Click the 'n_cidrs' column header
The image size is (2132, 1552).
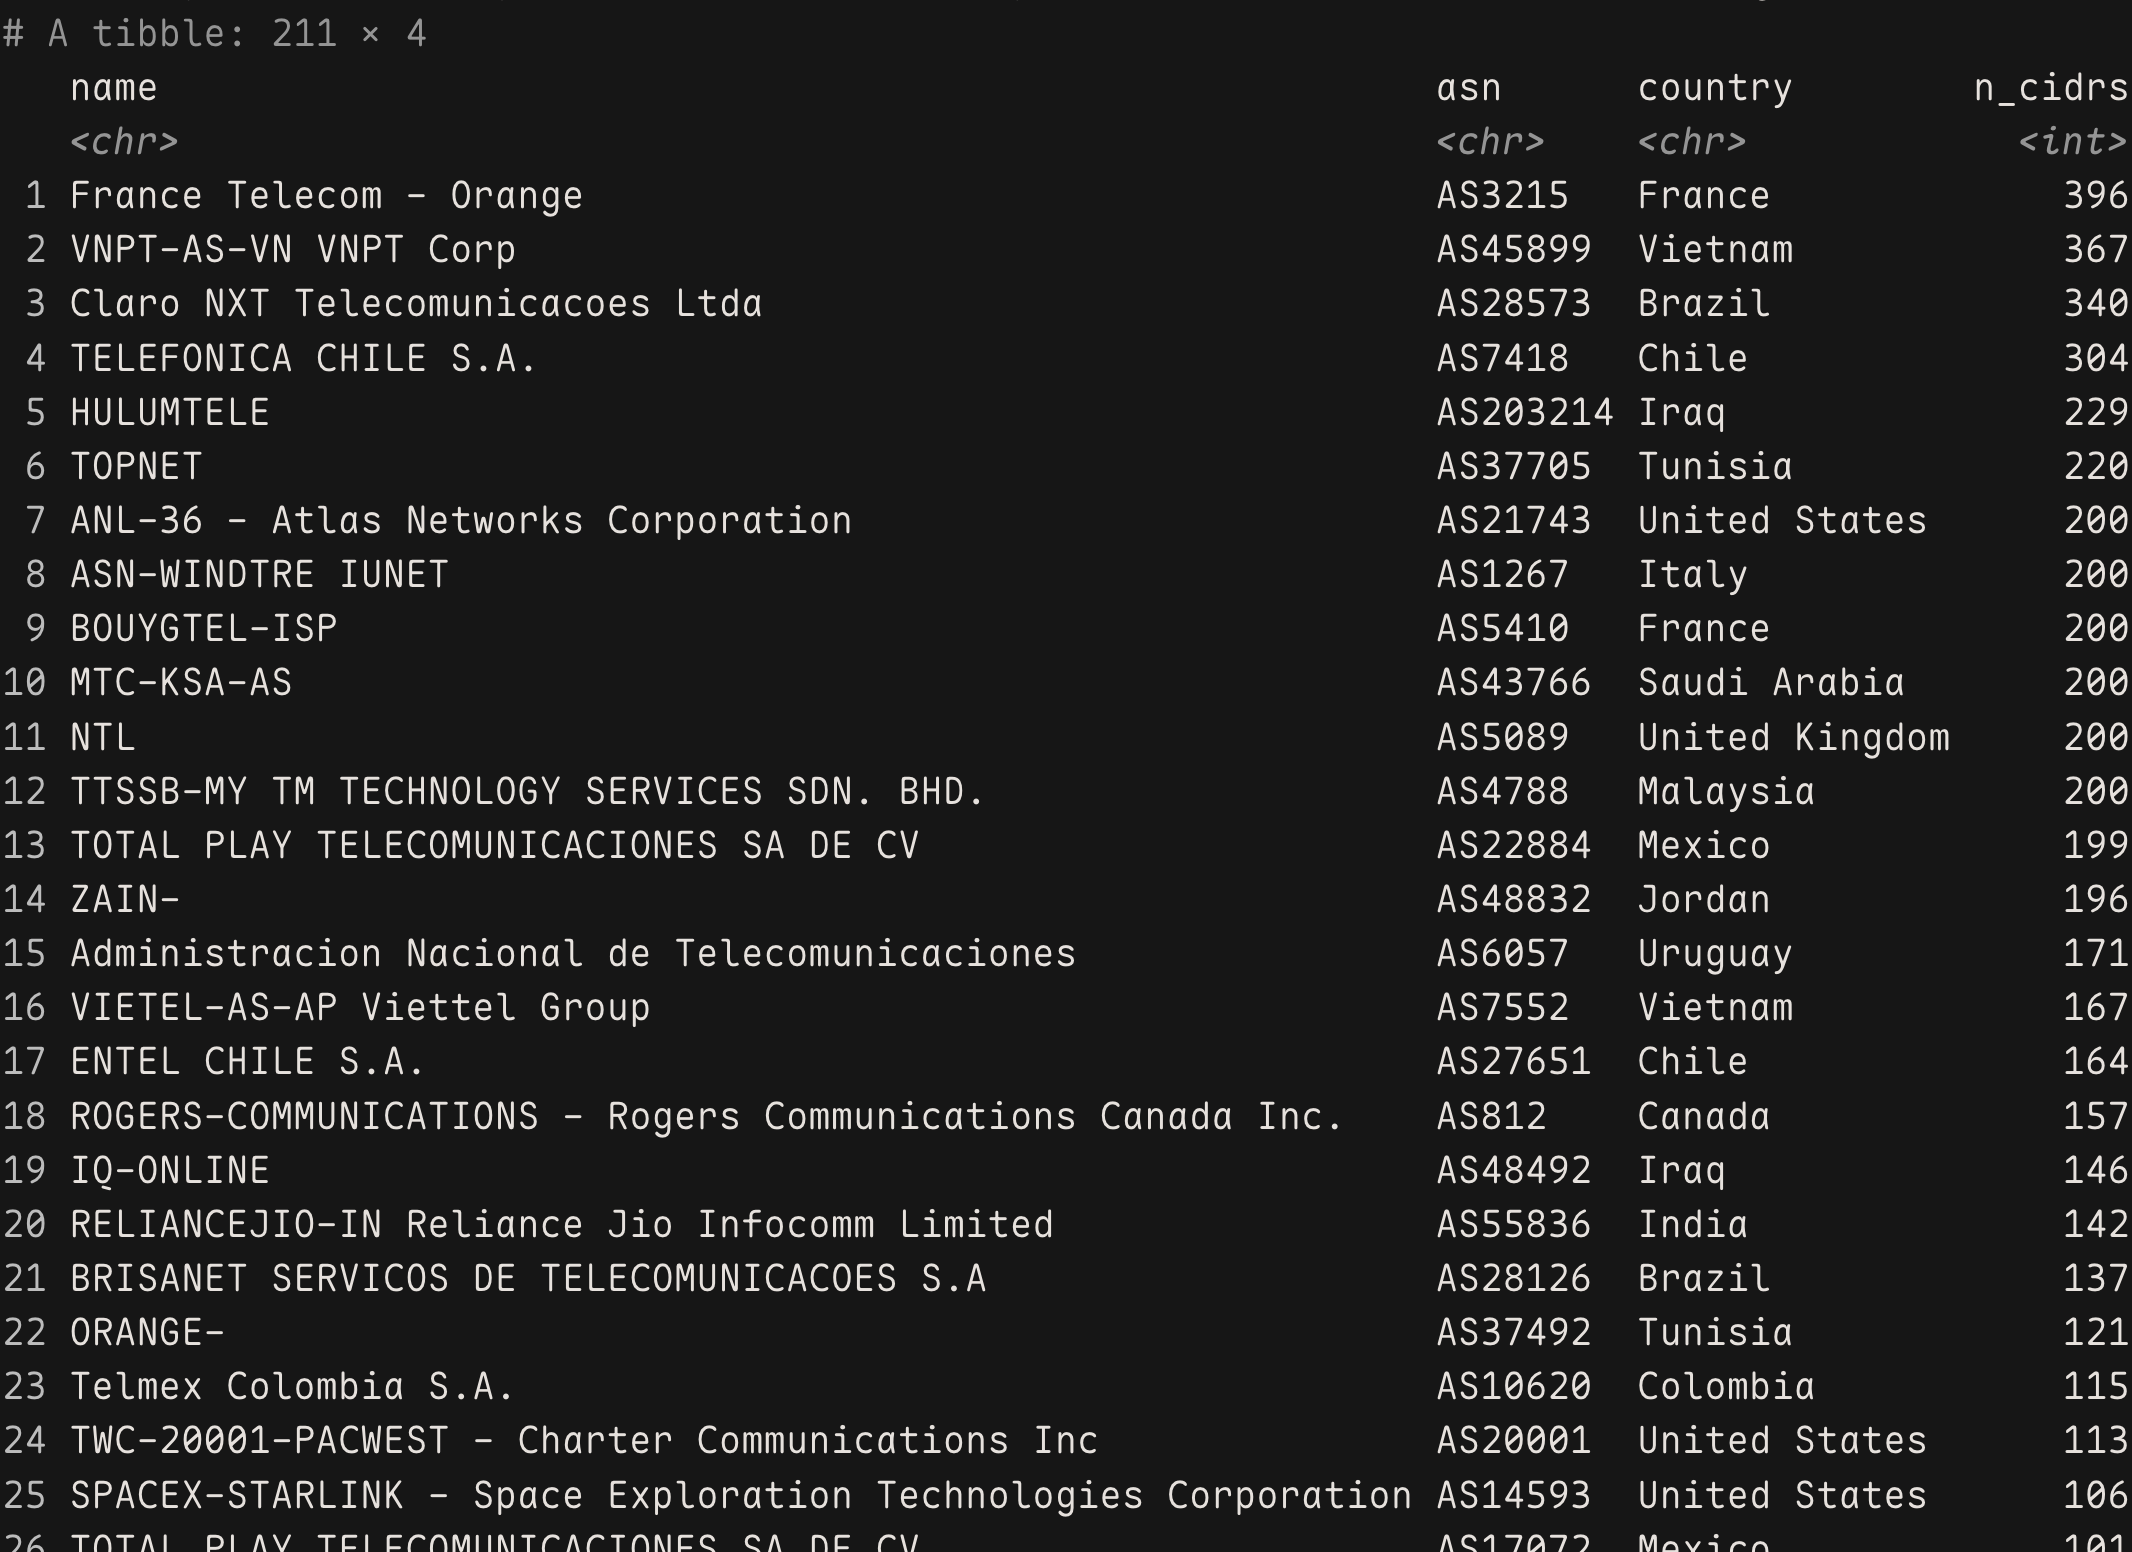coord(2051,89)
